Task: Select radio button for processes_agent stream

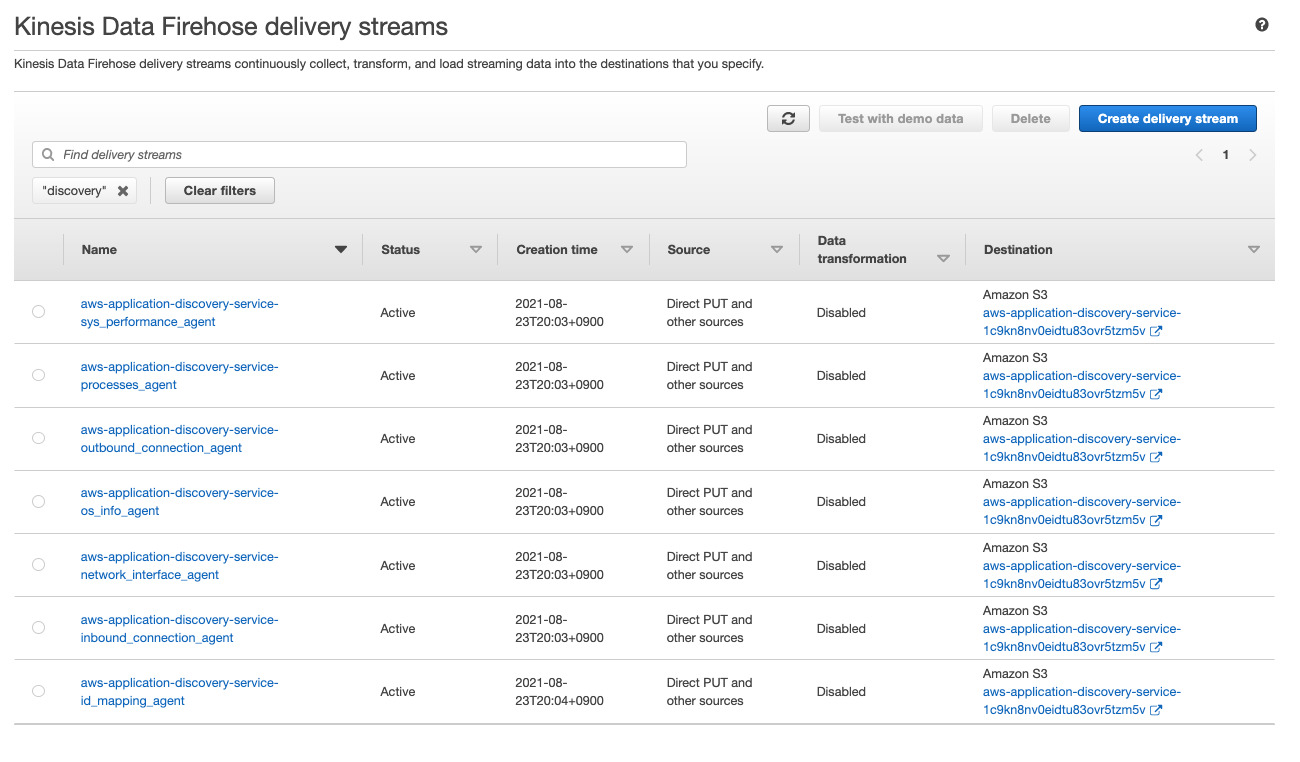Action: [x=38, y=375]
